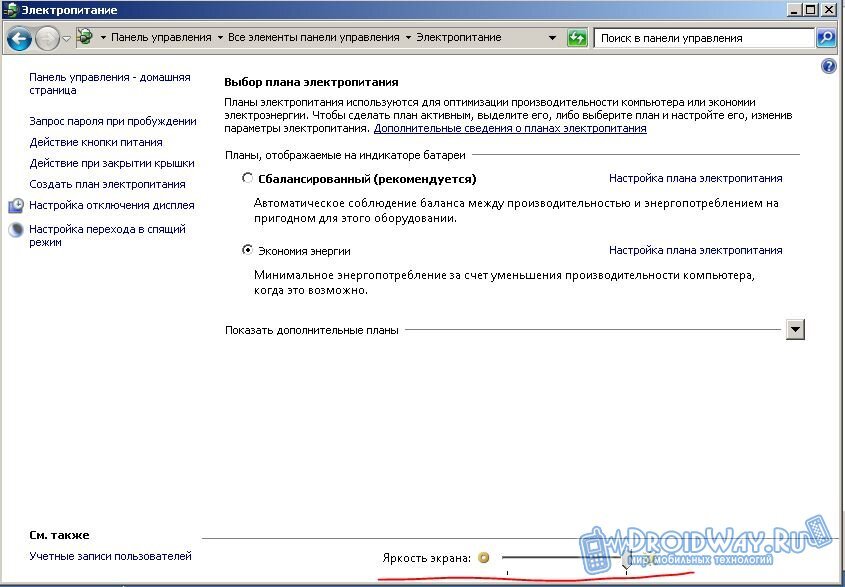
Task: Minimize the Электропитание window
Action: coord(794,10)
